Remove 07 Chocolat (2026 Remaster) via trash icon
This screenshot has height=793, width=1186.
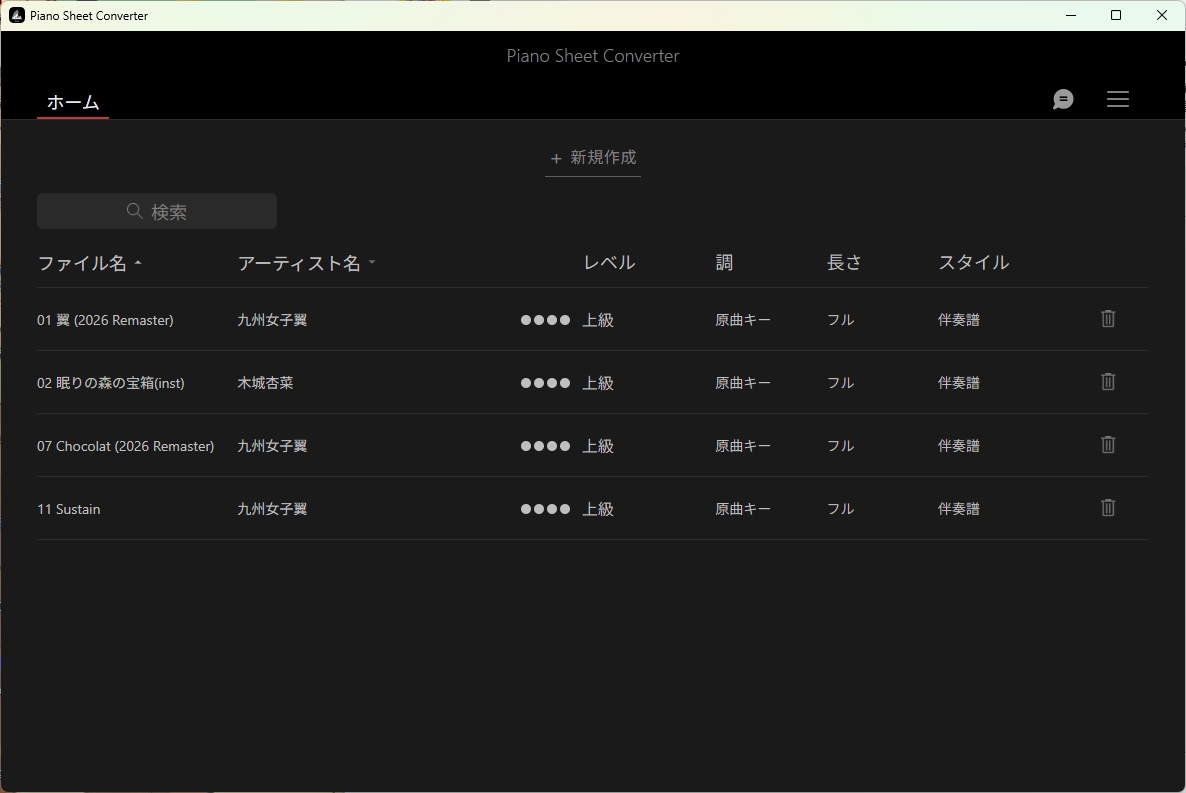[x=1107, y=444]
